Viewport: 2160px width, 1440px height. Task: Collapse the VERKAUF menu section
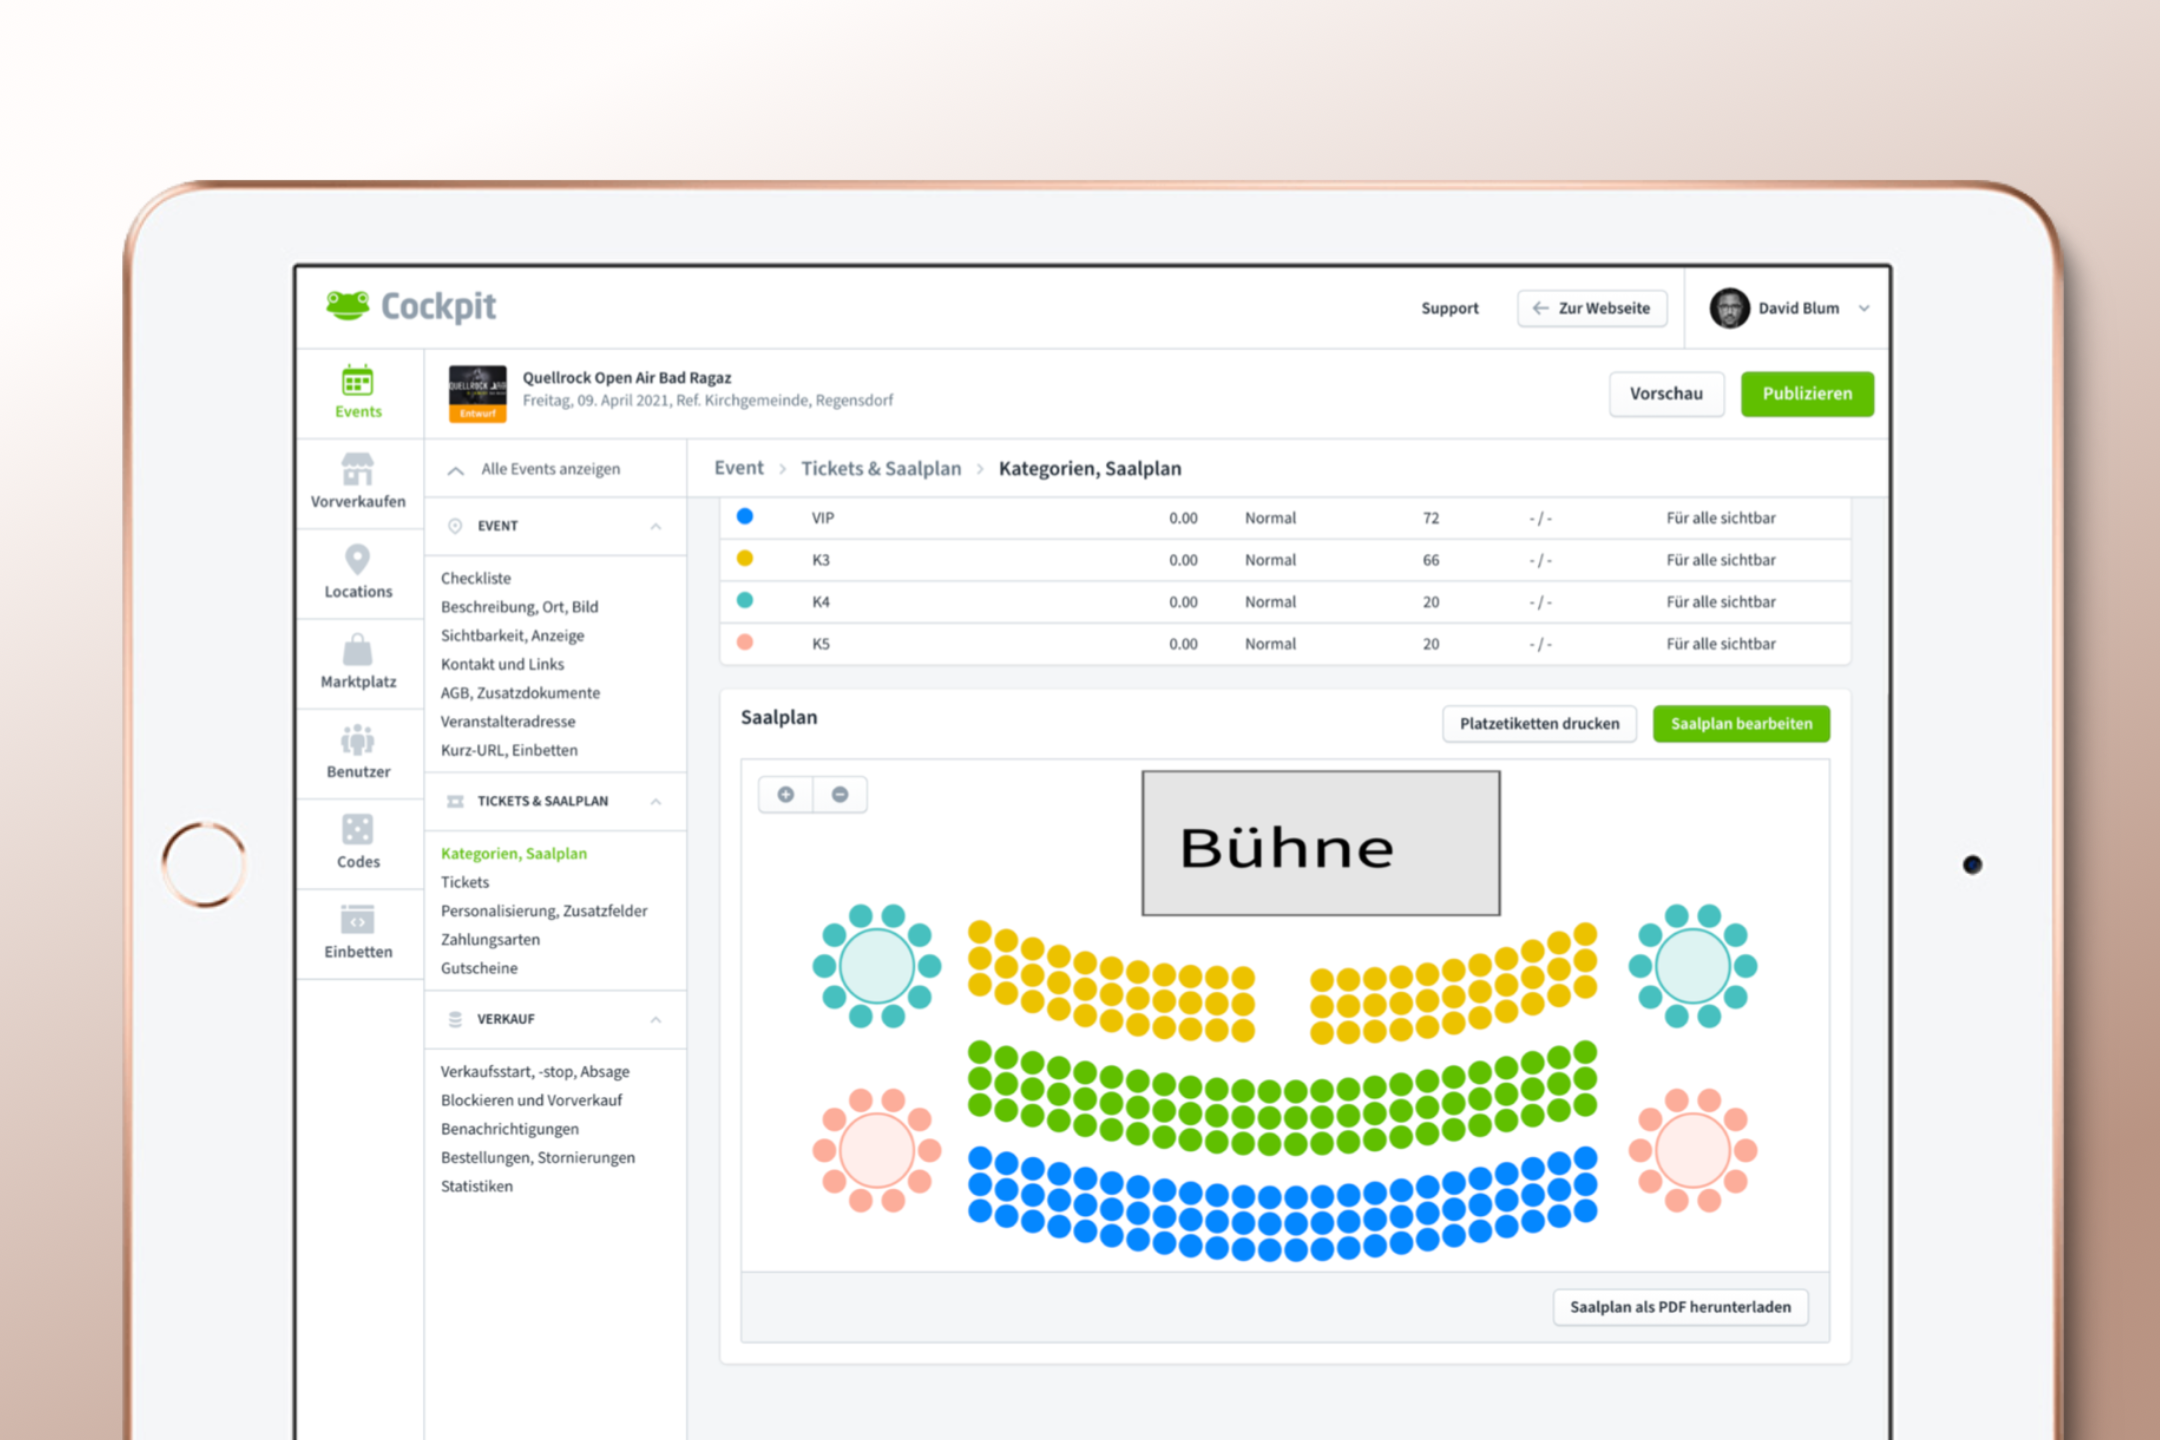point(656,1019)
